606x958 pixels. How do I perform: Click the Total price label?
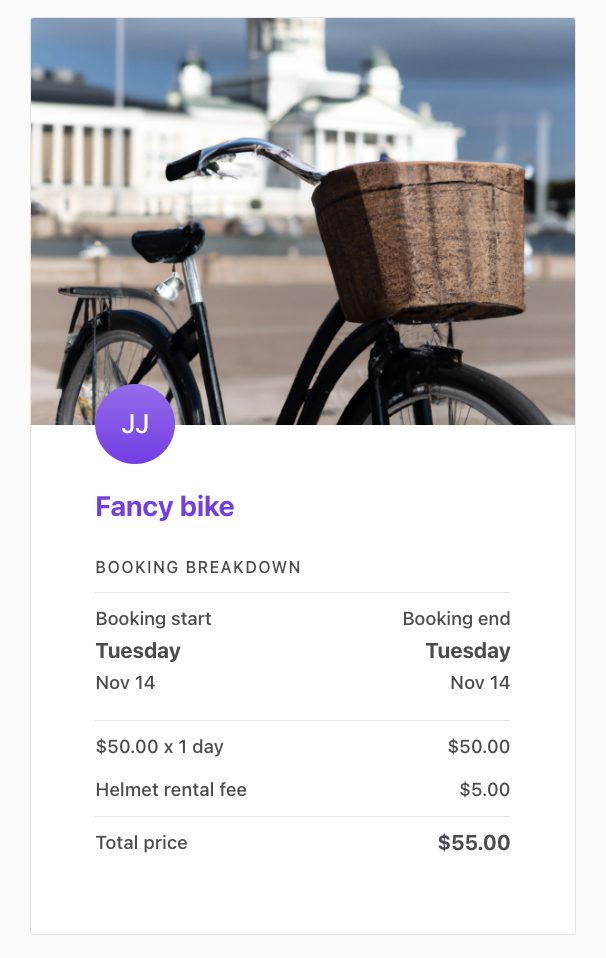click(141, 842)
